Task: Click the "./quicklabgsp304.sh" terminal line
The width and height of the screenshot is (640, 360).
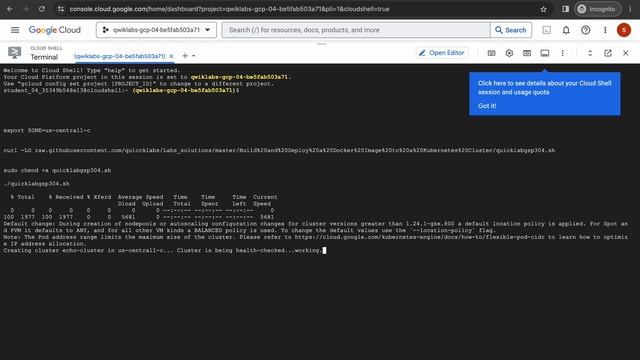Action: 36,184
